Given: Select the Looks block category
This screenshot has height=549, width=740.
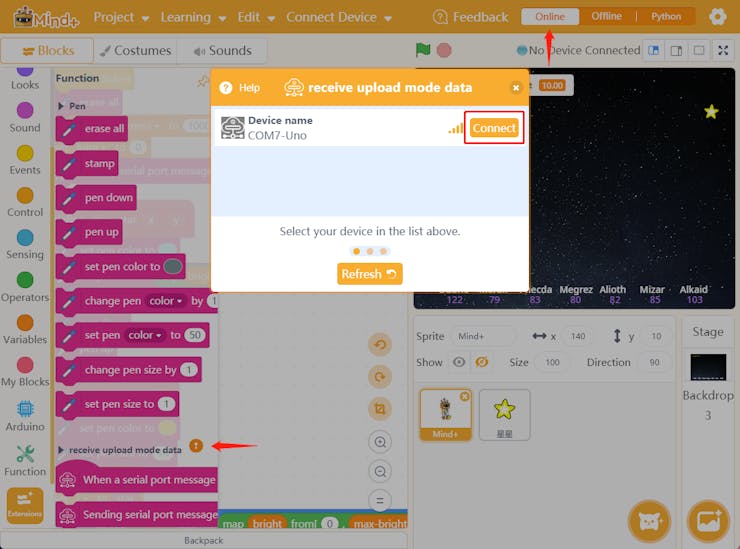Looking at the screenshot, I should 25,78.
